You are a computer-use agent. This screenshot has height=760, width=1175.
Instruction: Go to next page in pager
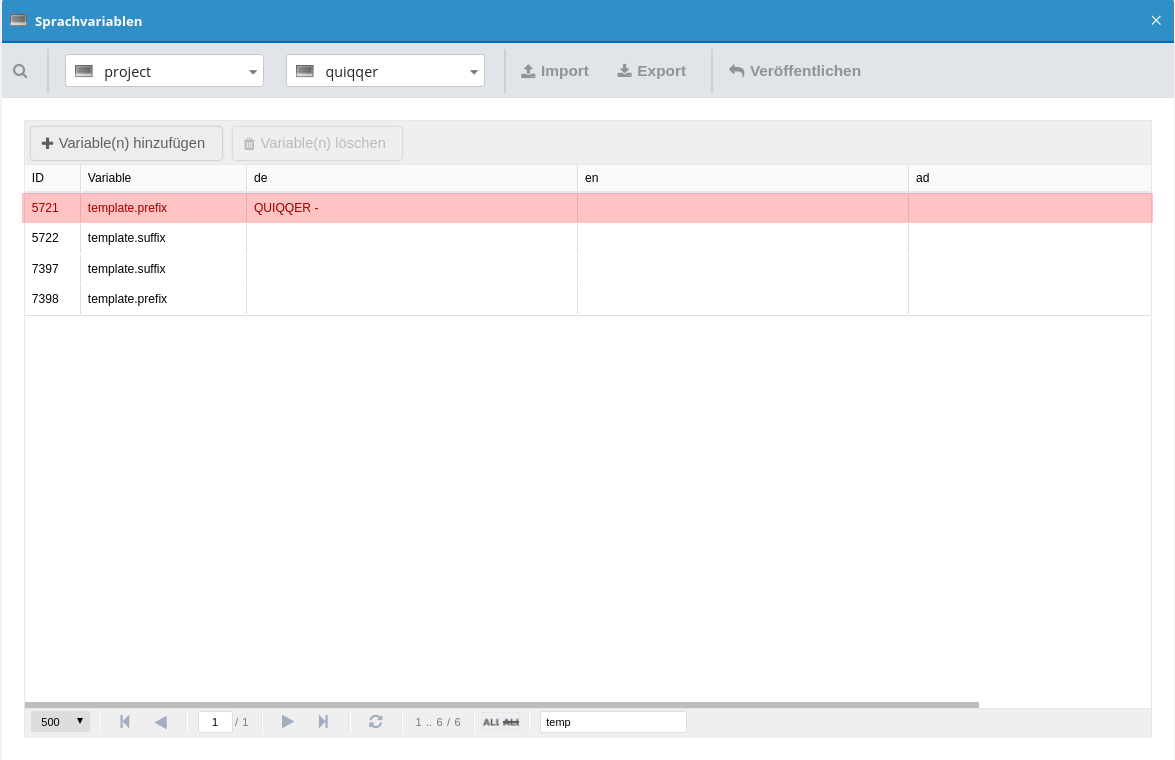click(288, 722)
